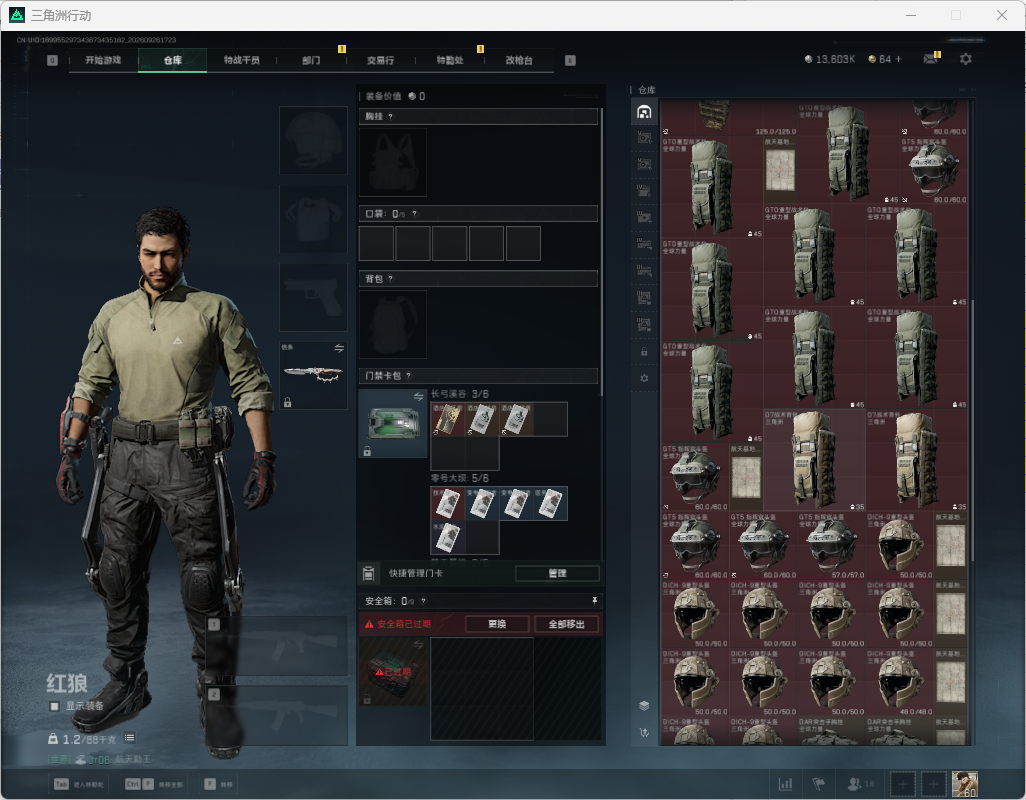Switch to the 特战干员 tab
The width and height of the screenshot is (1026, 800).
tap(241, 60)
